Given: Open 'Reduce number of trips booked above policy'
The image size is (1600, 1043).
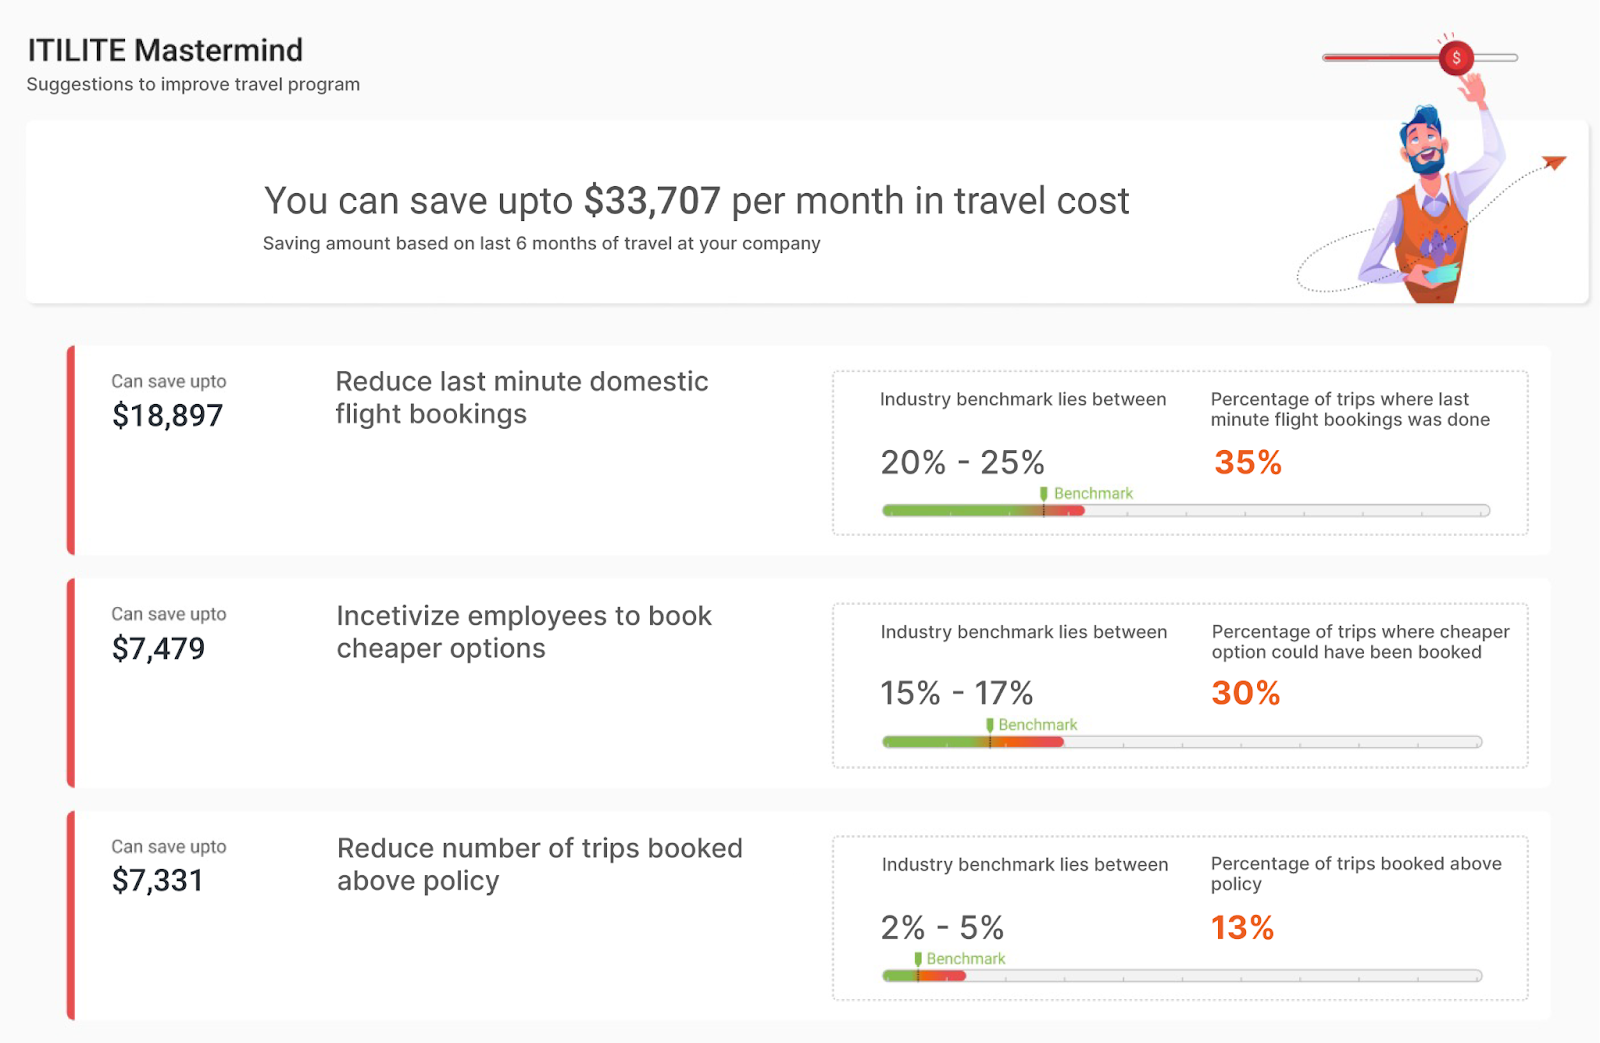Looking at the screenshot, I should [x=539, y=864].
